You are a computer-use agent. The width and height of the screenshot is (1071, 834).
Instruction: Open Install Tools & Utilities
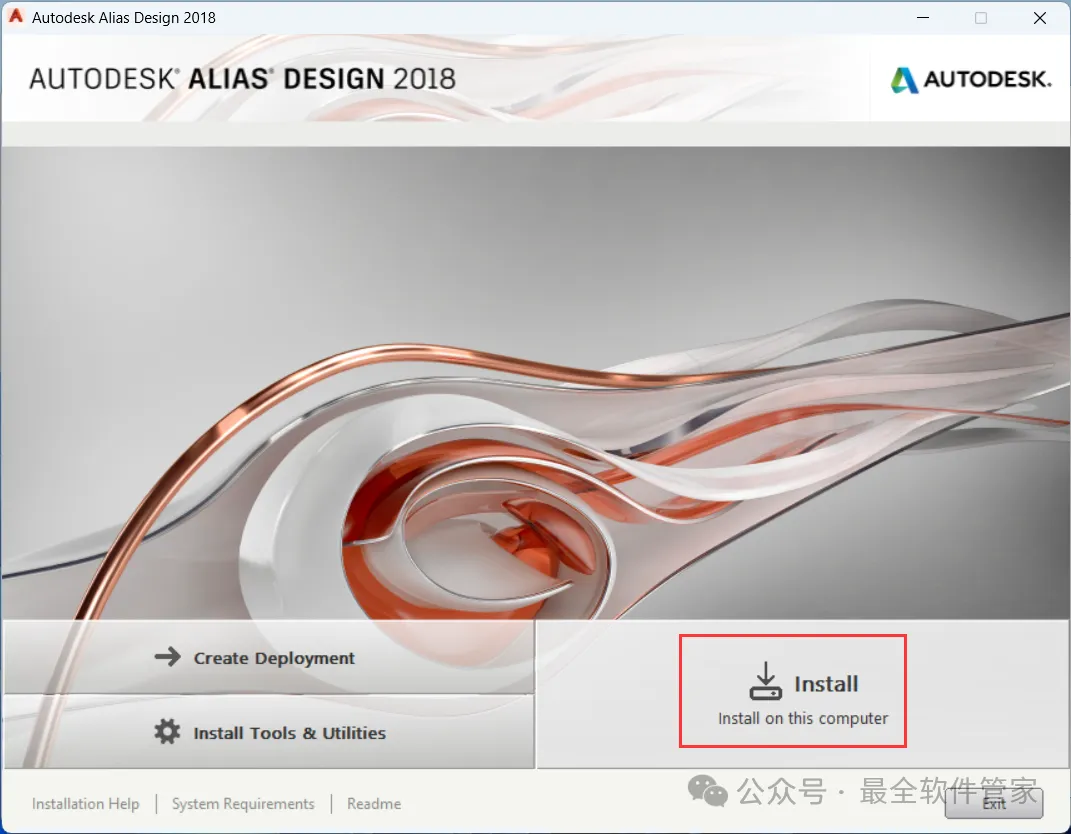[x=269, y=732]
